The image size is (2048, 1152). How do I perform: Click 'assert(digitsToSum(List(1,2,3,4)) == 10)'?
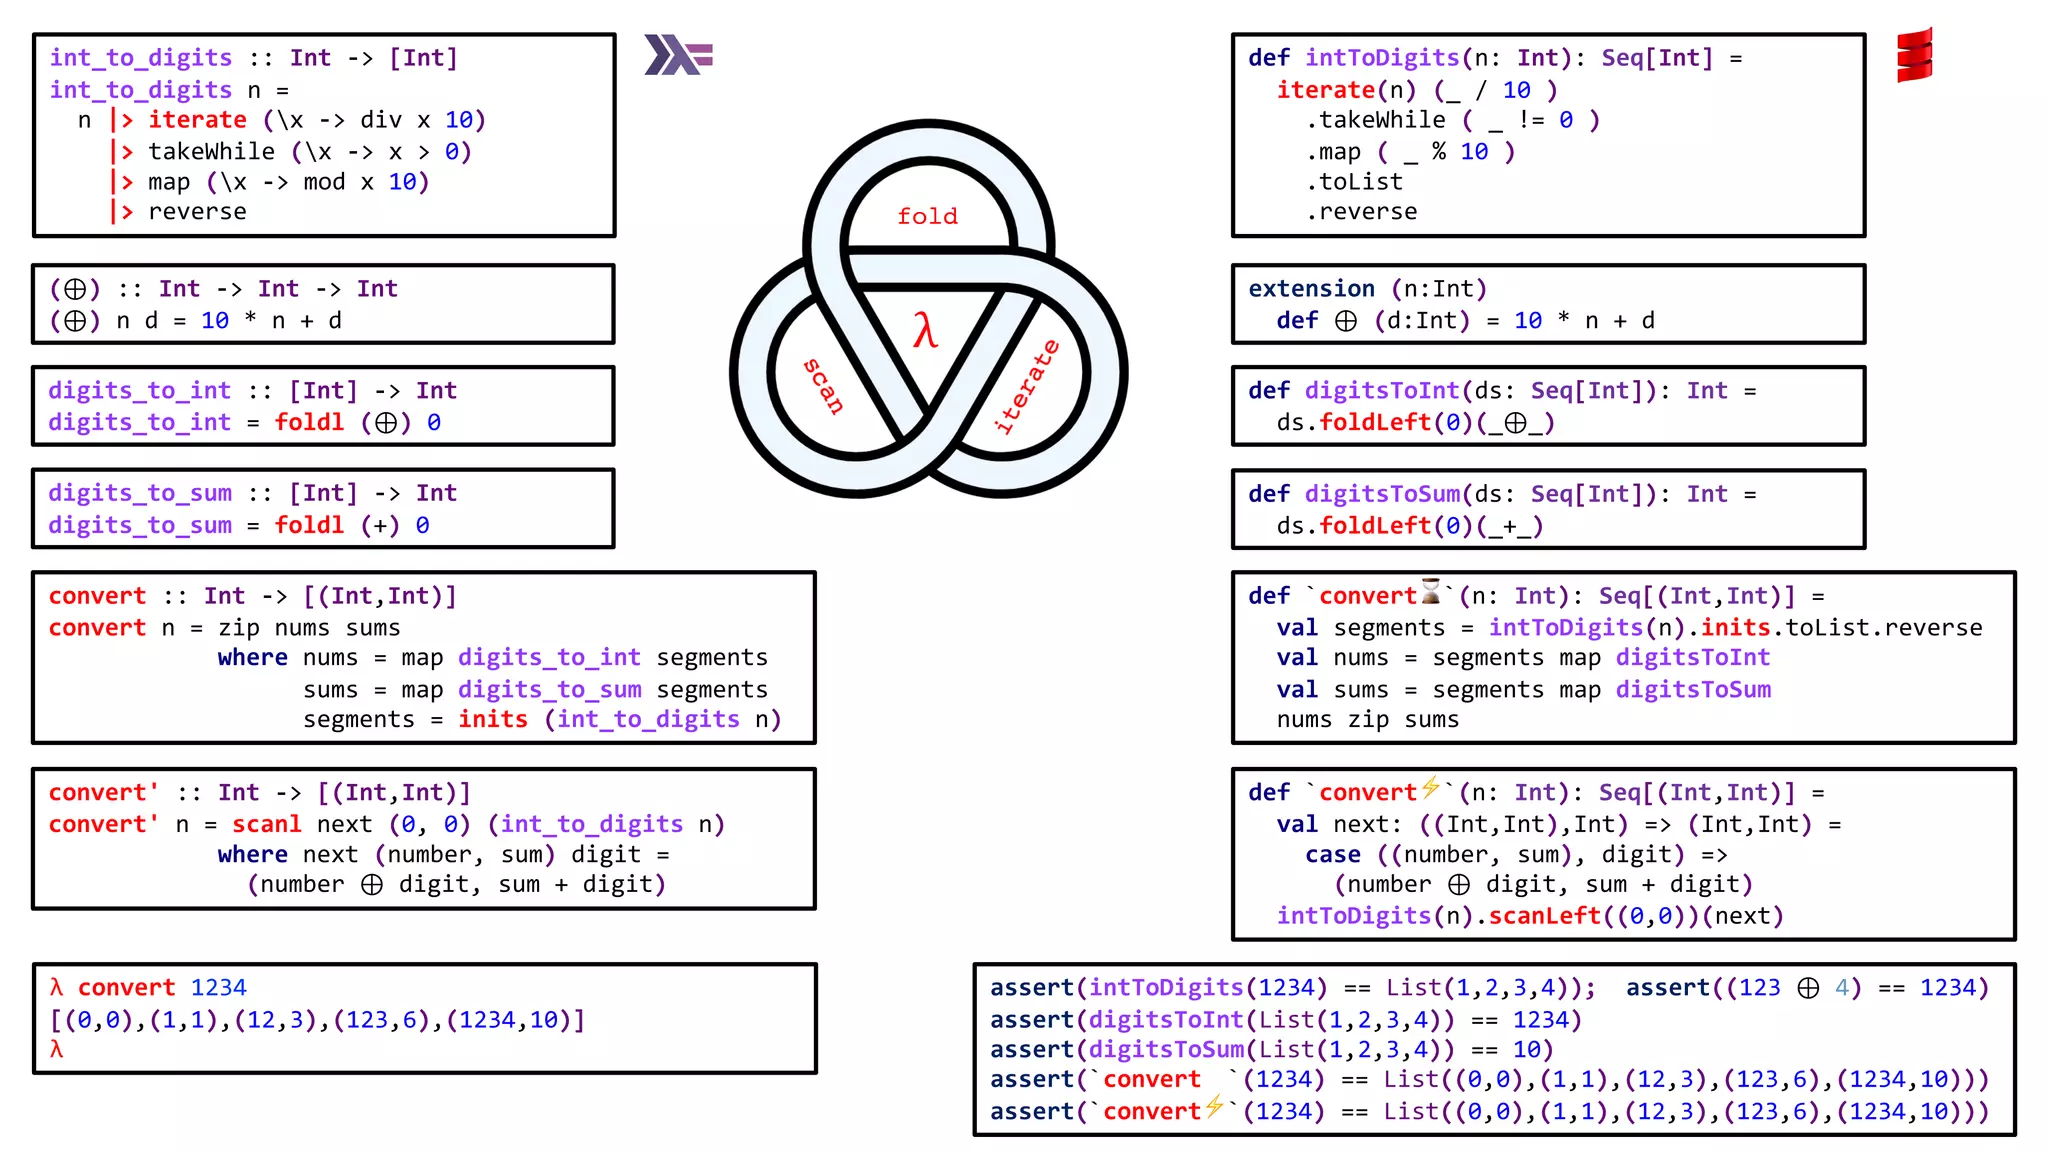click(x=1272, y=1050)
